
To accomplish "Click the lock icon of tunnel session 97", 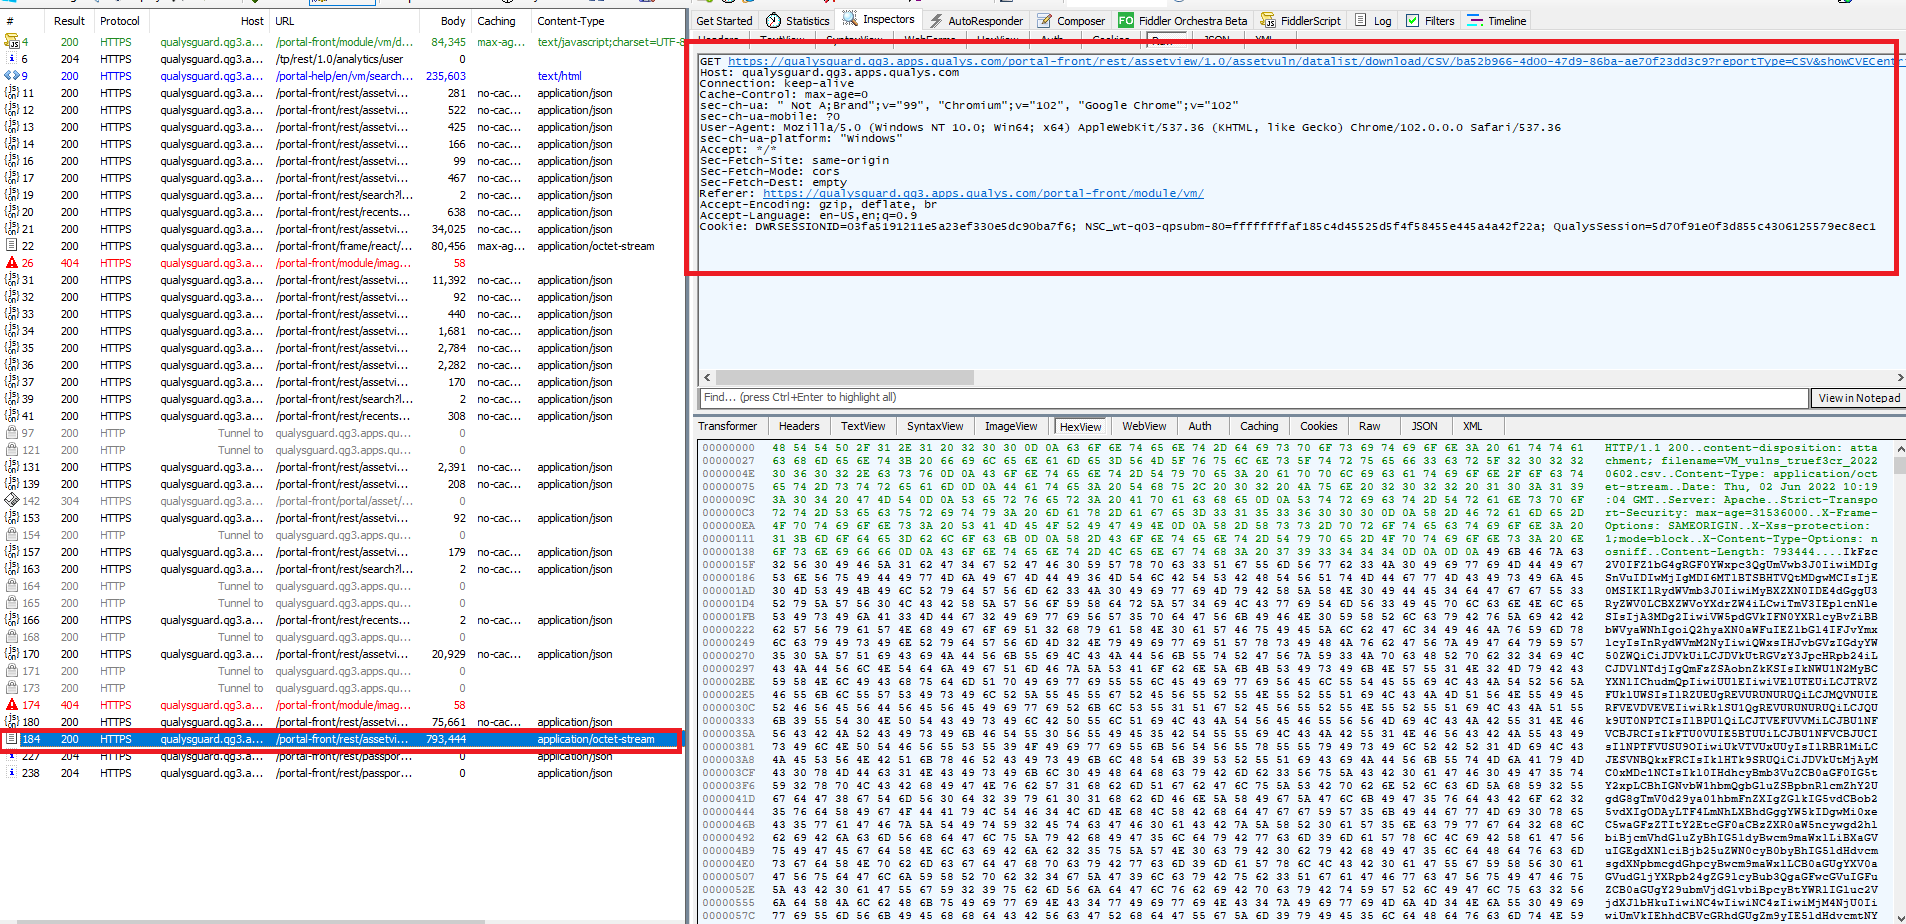I will pos(12,433).
